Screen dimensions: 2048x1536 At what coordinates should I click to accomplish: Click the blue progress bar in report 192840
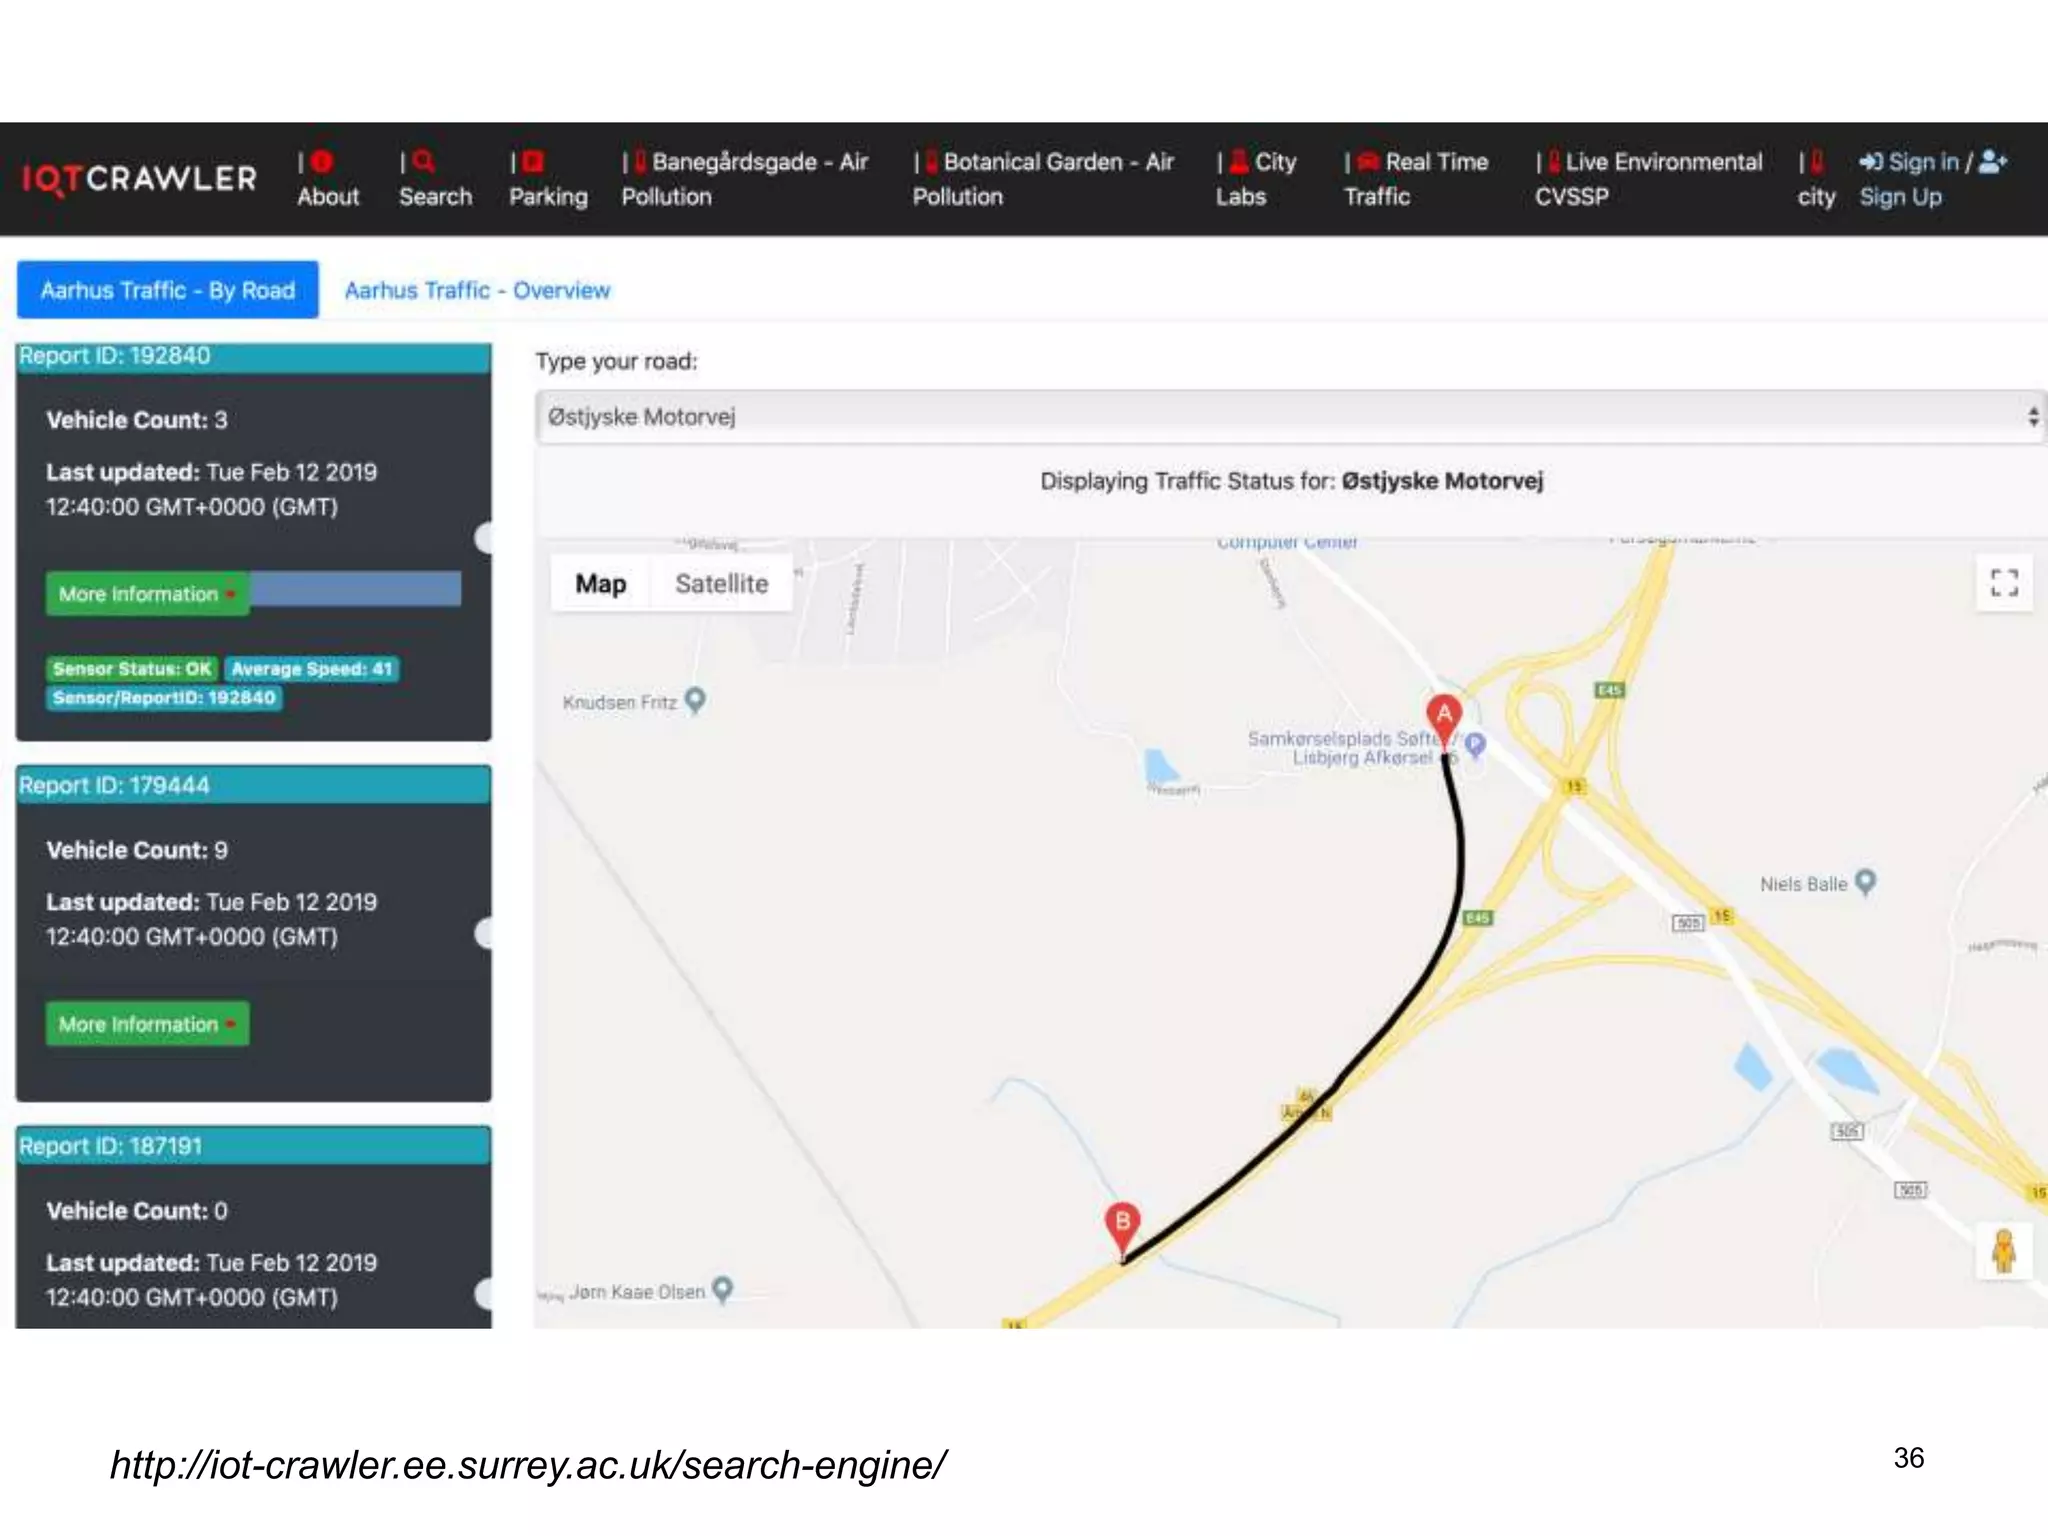point(356,589)
